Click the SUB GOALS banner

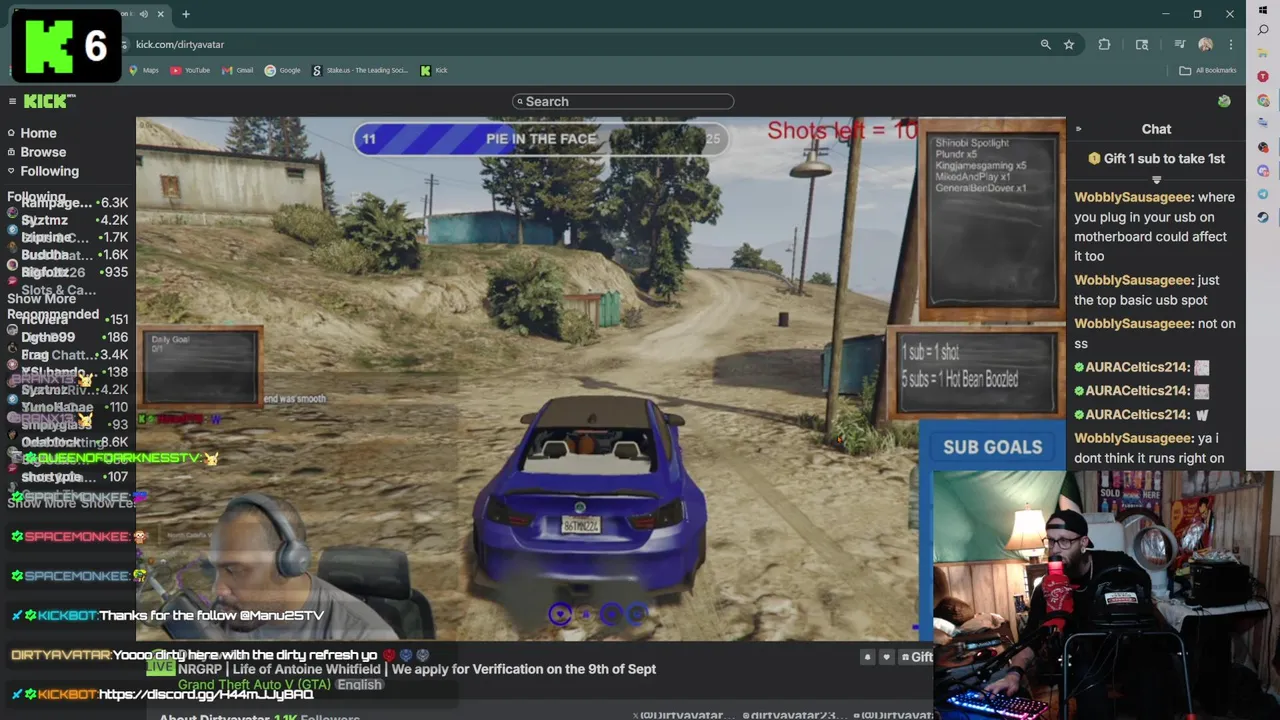(992, 447)
